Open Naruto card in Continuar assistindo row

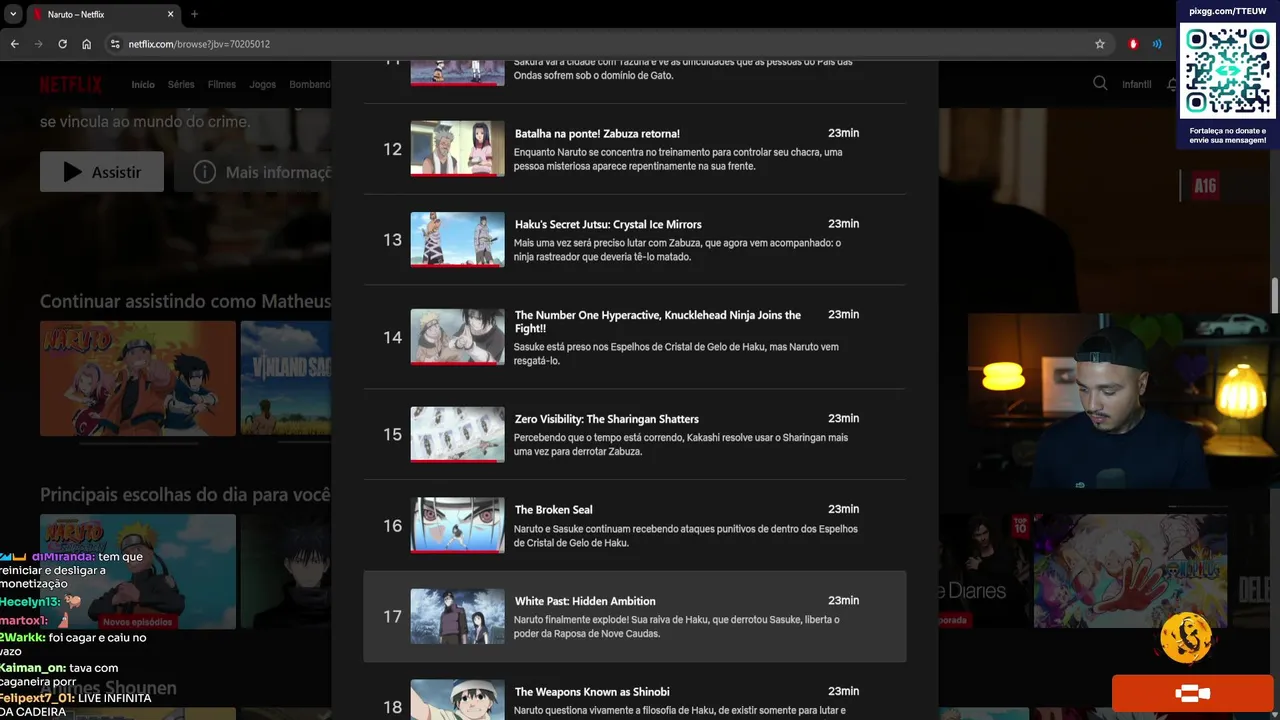click(138, 378)
